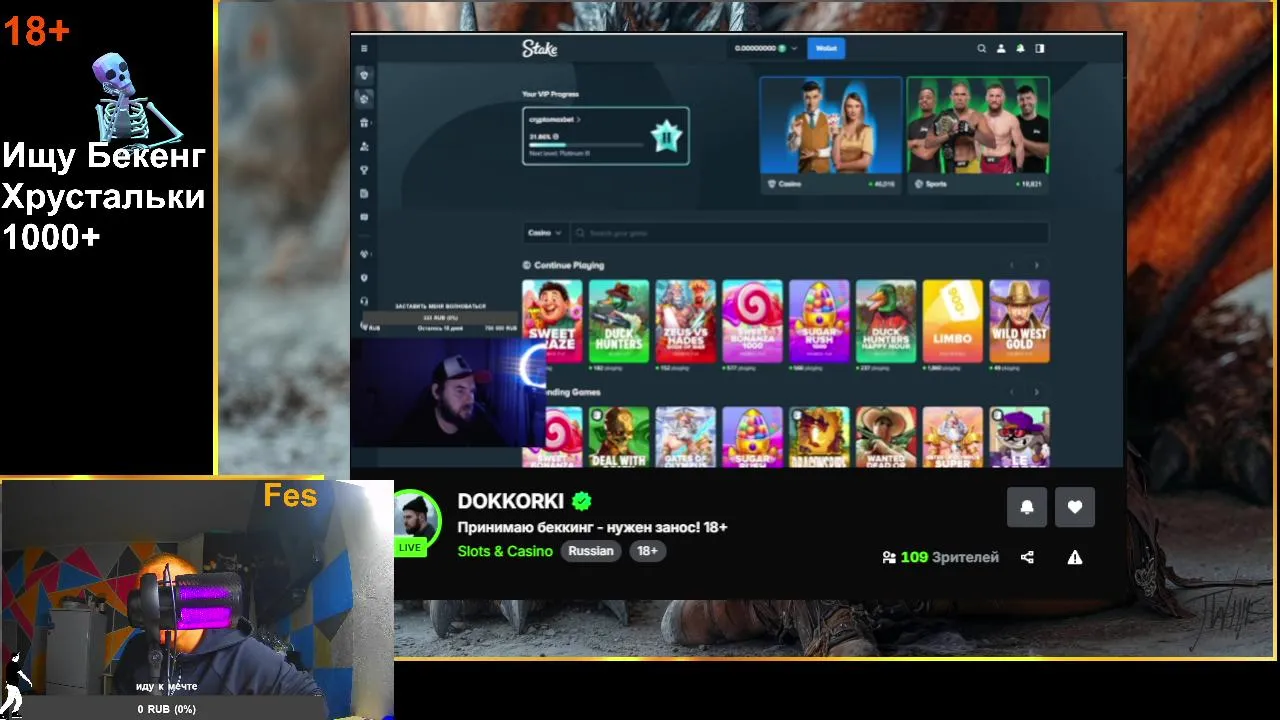Expand the balance currency dropdown
The image size is (1280, 720).
coord(794,48)
